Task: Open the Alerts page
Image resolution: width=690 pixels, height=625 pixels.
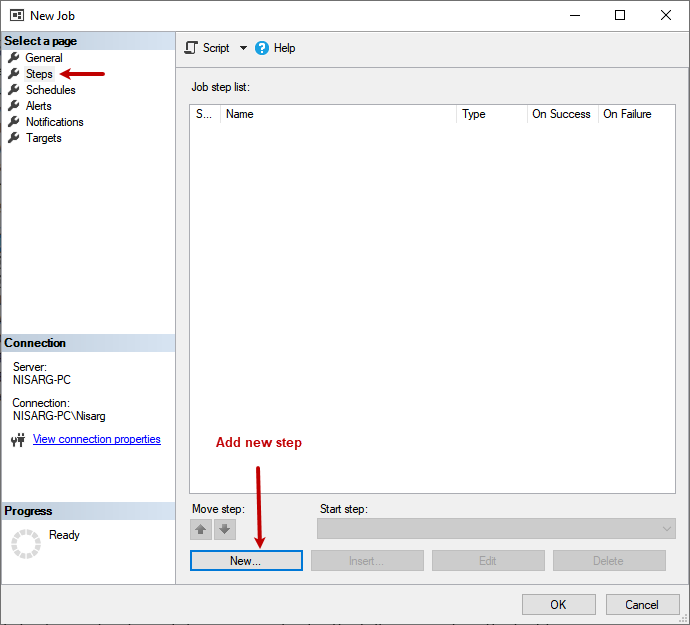Action: coord(38,106)
